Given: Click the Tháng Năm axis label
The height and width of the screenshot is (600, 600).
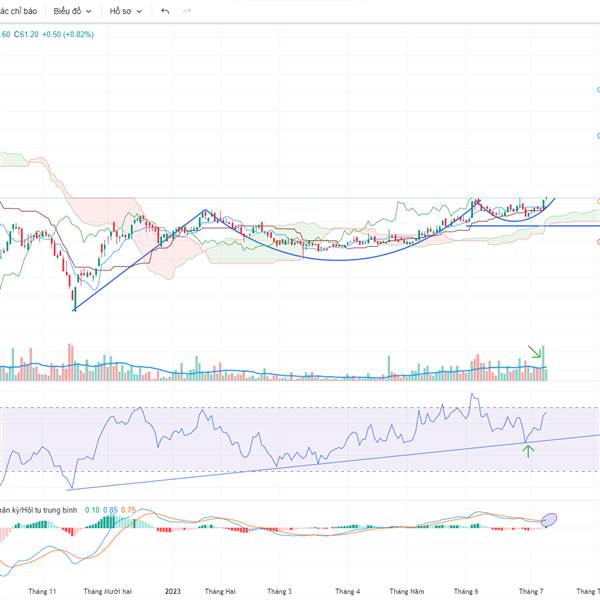Looking at the screenshot, I should pyautogui.click(x=407, y=591).
